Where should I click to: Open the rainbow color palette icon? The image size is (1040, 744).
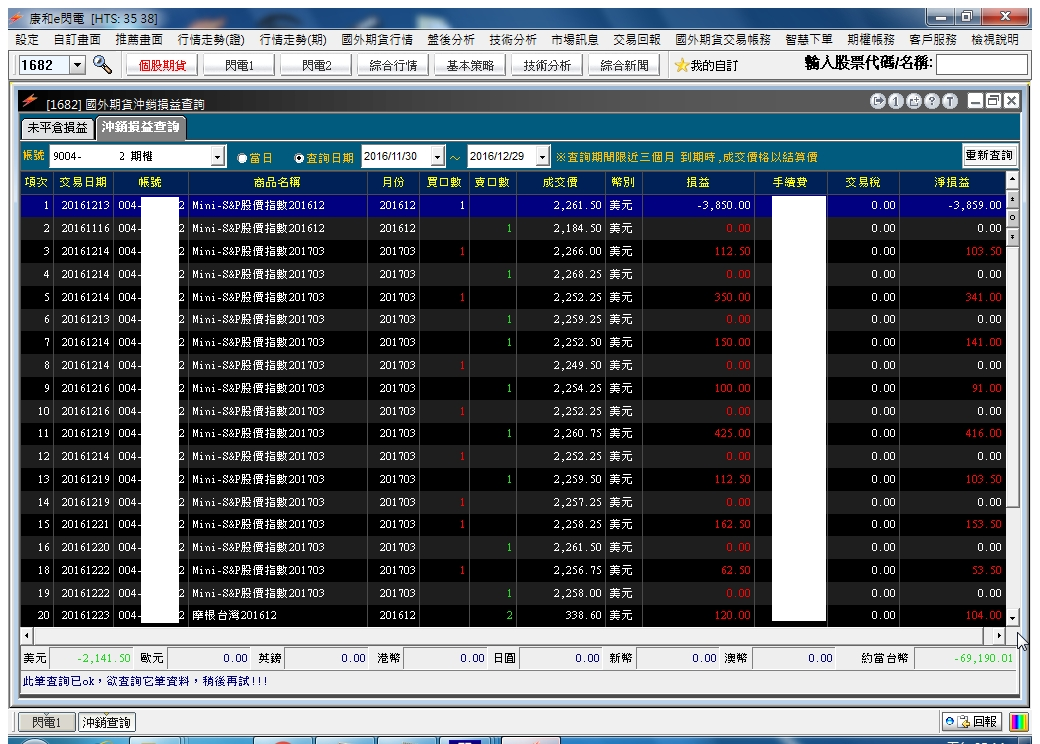(x=1019, y=721)
